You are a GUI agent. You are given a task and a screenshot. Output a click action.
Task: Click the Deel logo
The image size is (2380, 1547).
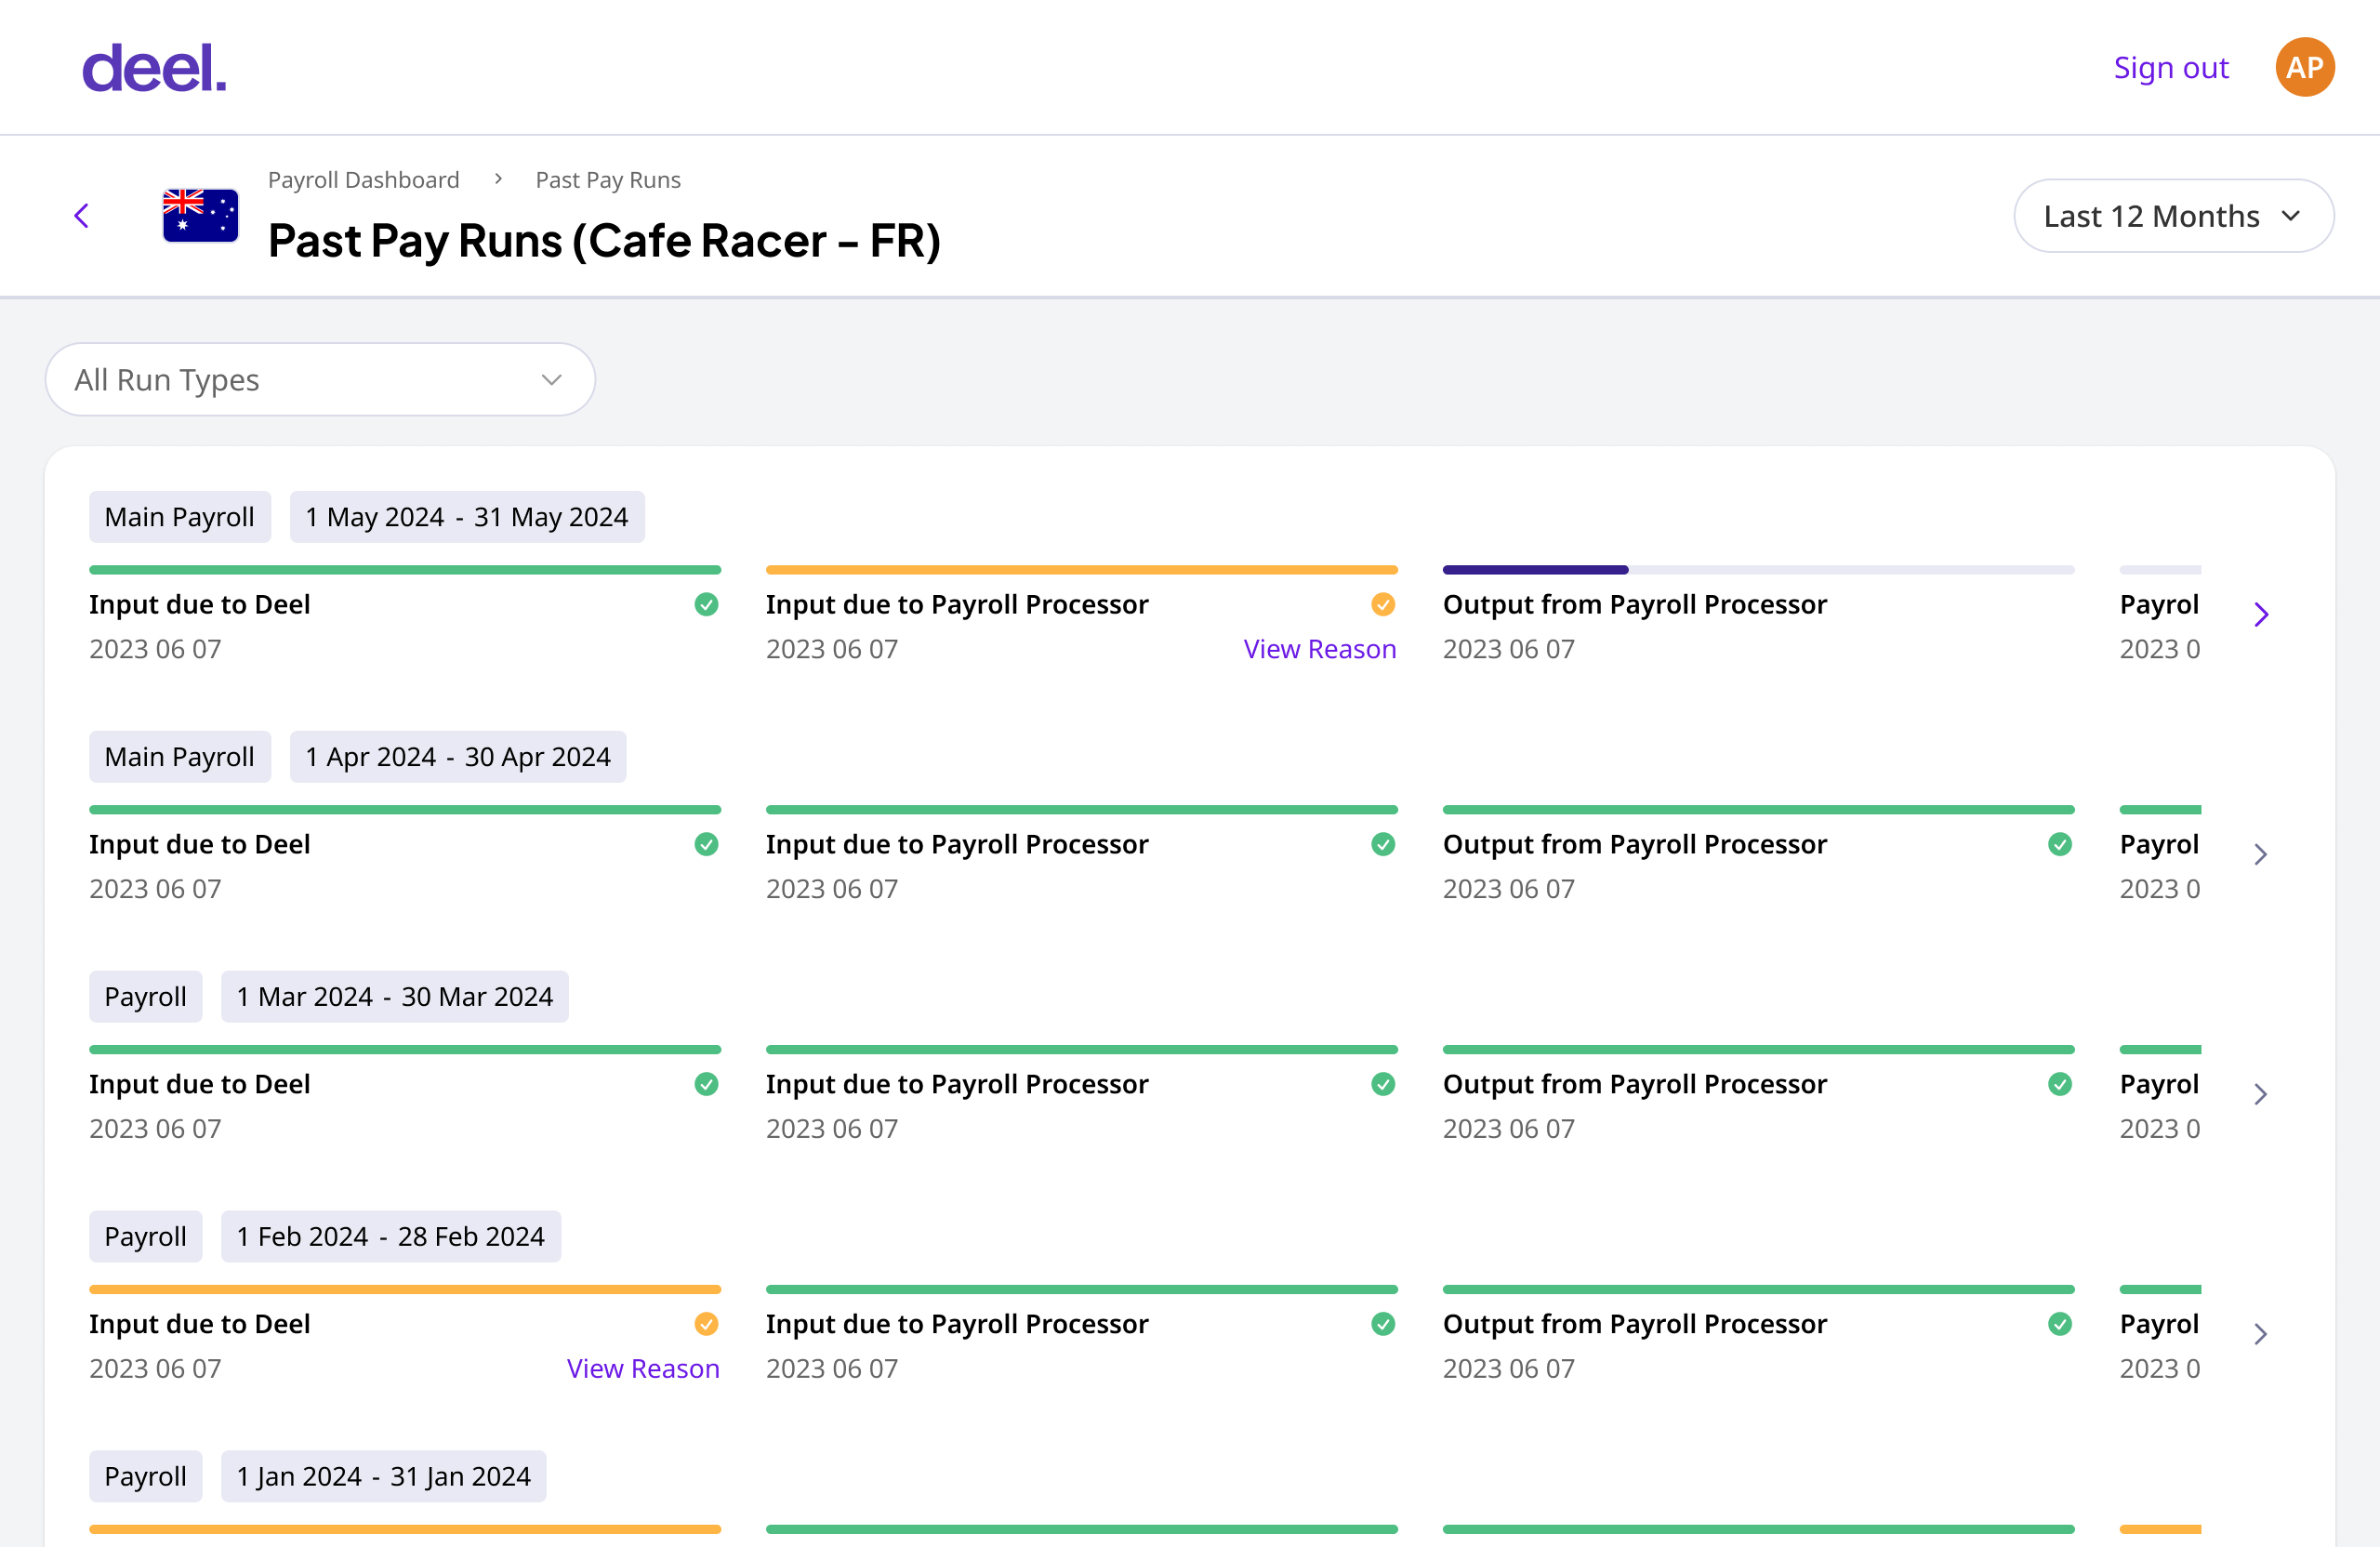point(154,67)
